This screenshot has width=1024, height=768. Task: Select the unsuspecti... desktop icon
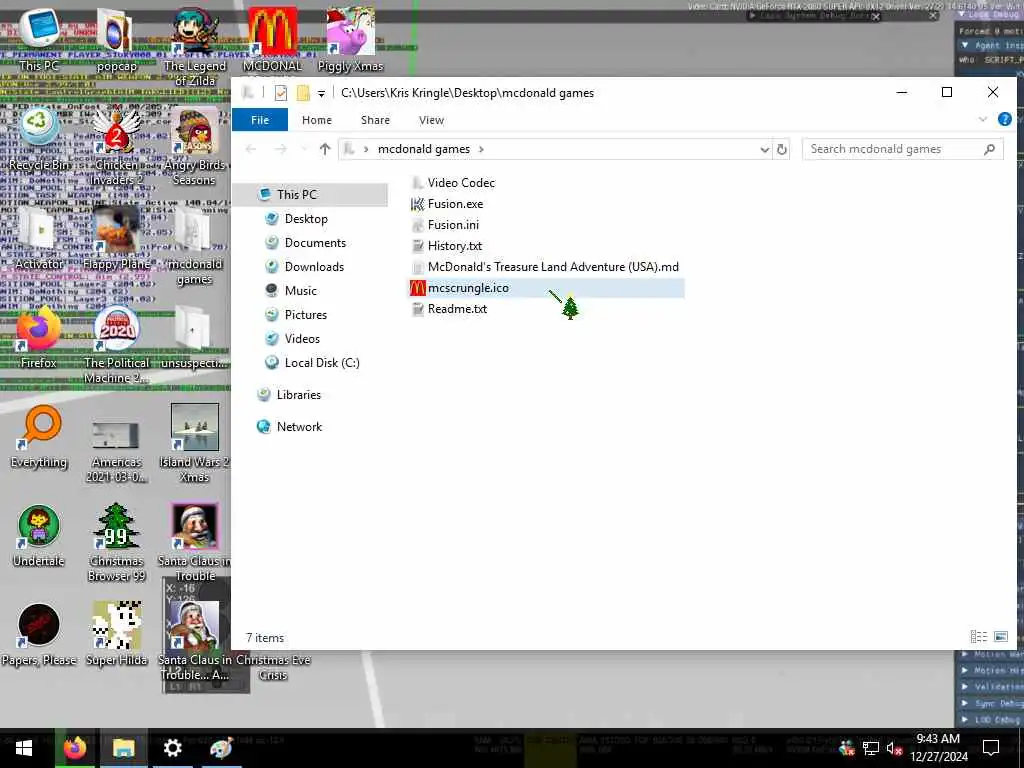(x=194, y=337)
